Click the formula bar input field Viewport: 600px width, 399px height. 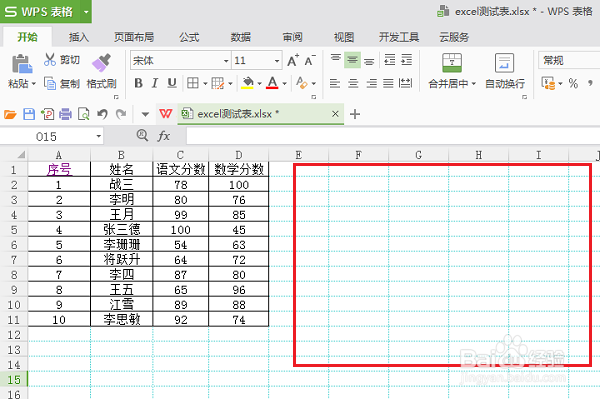pos(393,136)
